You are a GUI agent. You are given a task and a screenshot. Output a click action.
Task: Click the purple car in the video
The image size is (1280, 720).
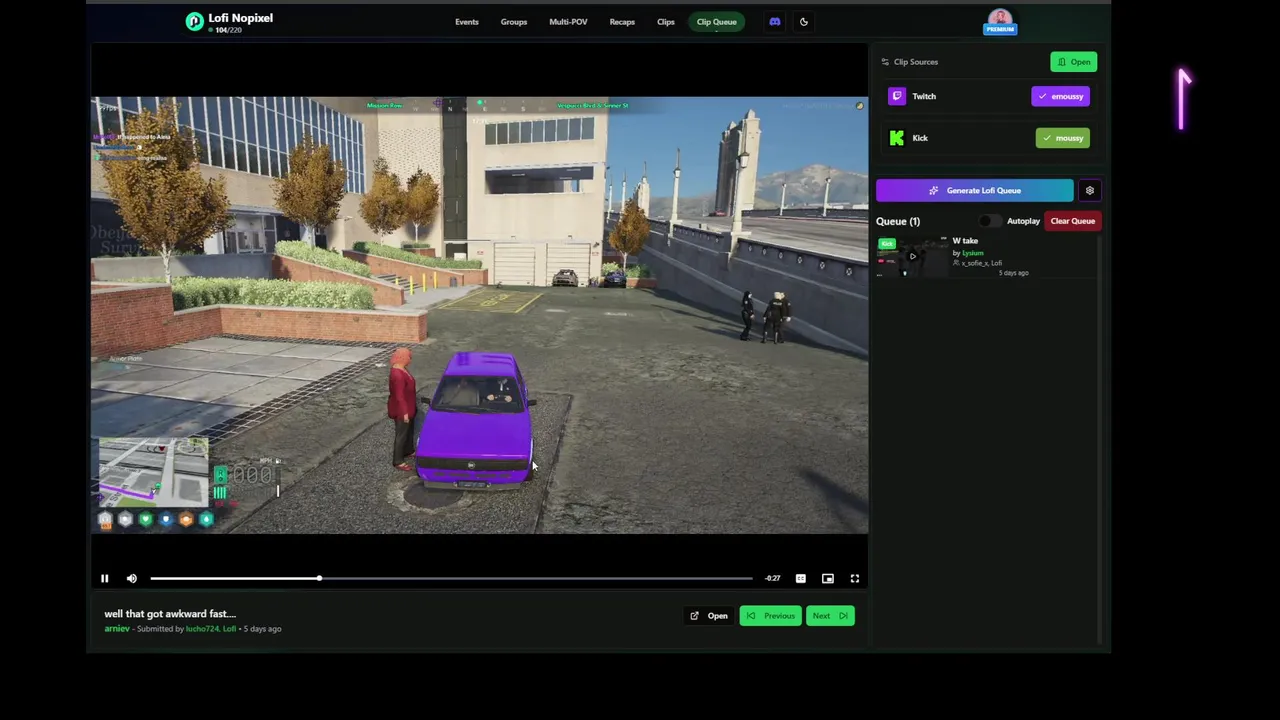point(475,420)
